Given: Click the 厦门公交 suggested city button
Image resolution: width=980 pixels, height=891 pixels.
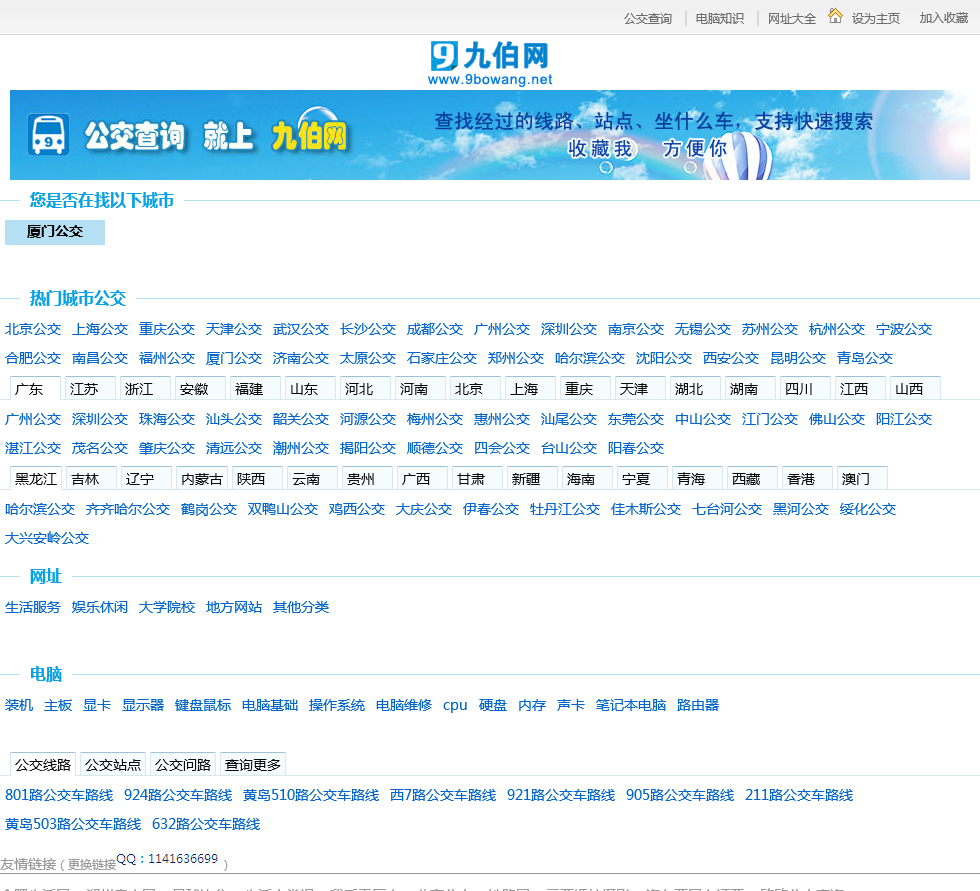Looking at the screenshot, I should [x=55, y=232].
